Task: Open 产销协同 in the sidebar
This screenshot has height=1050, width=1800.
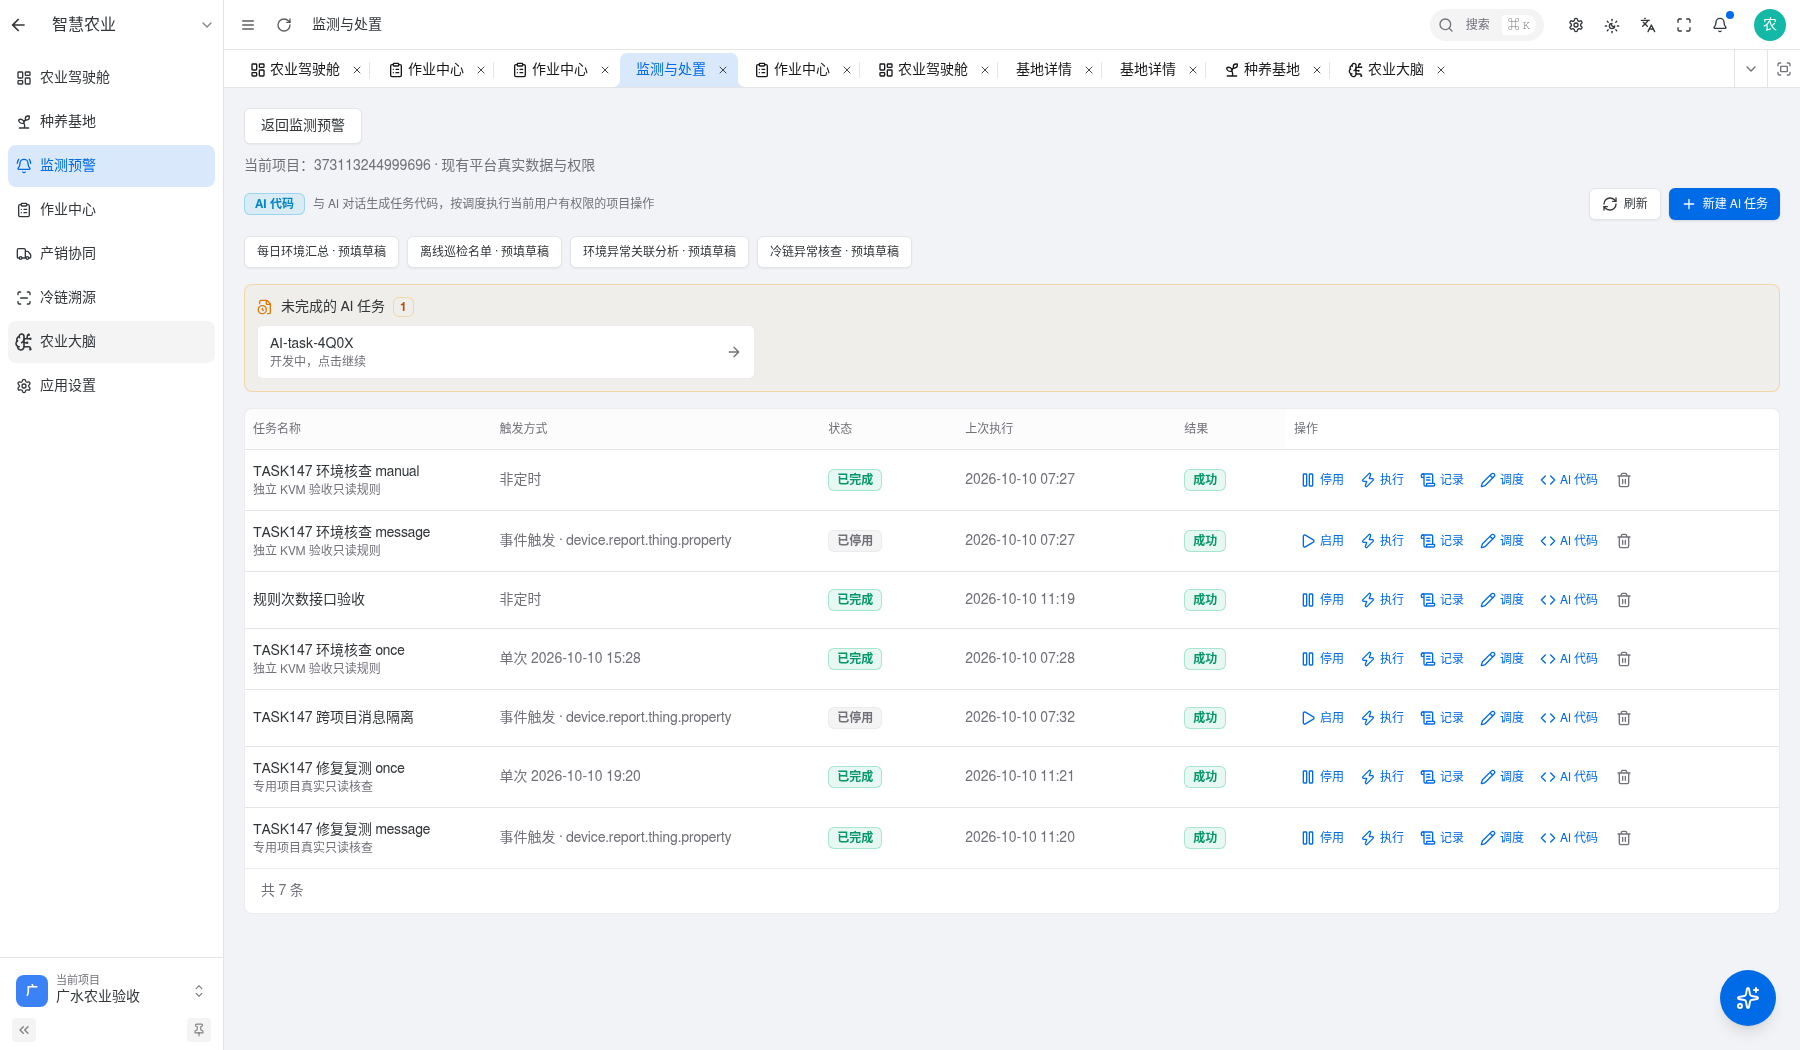Action: (111, 254)
